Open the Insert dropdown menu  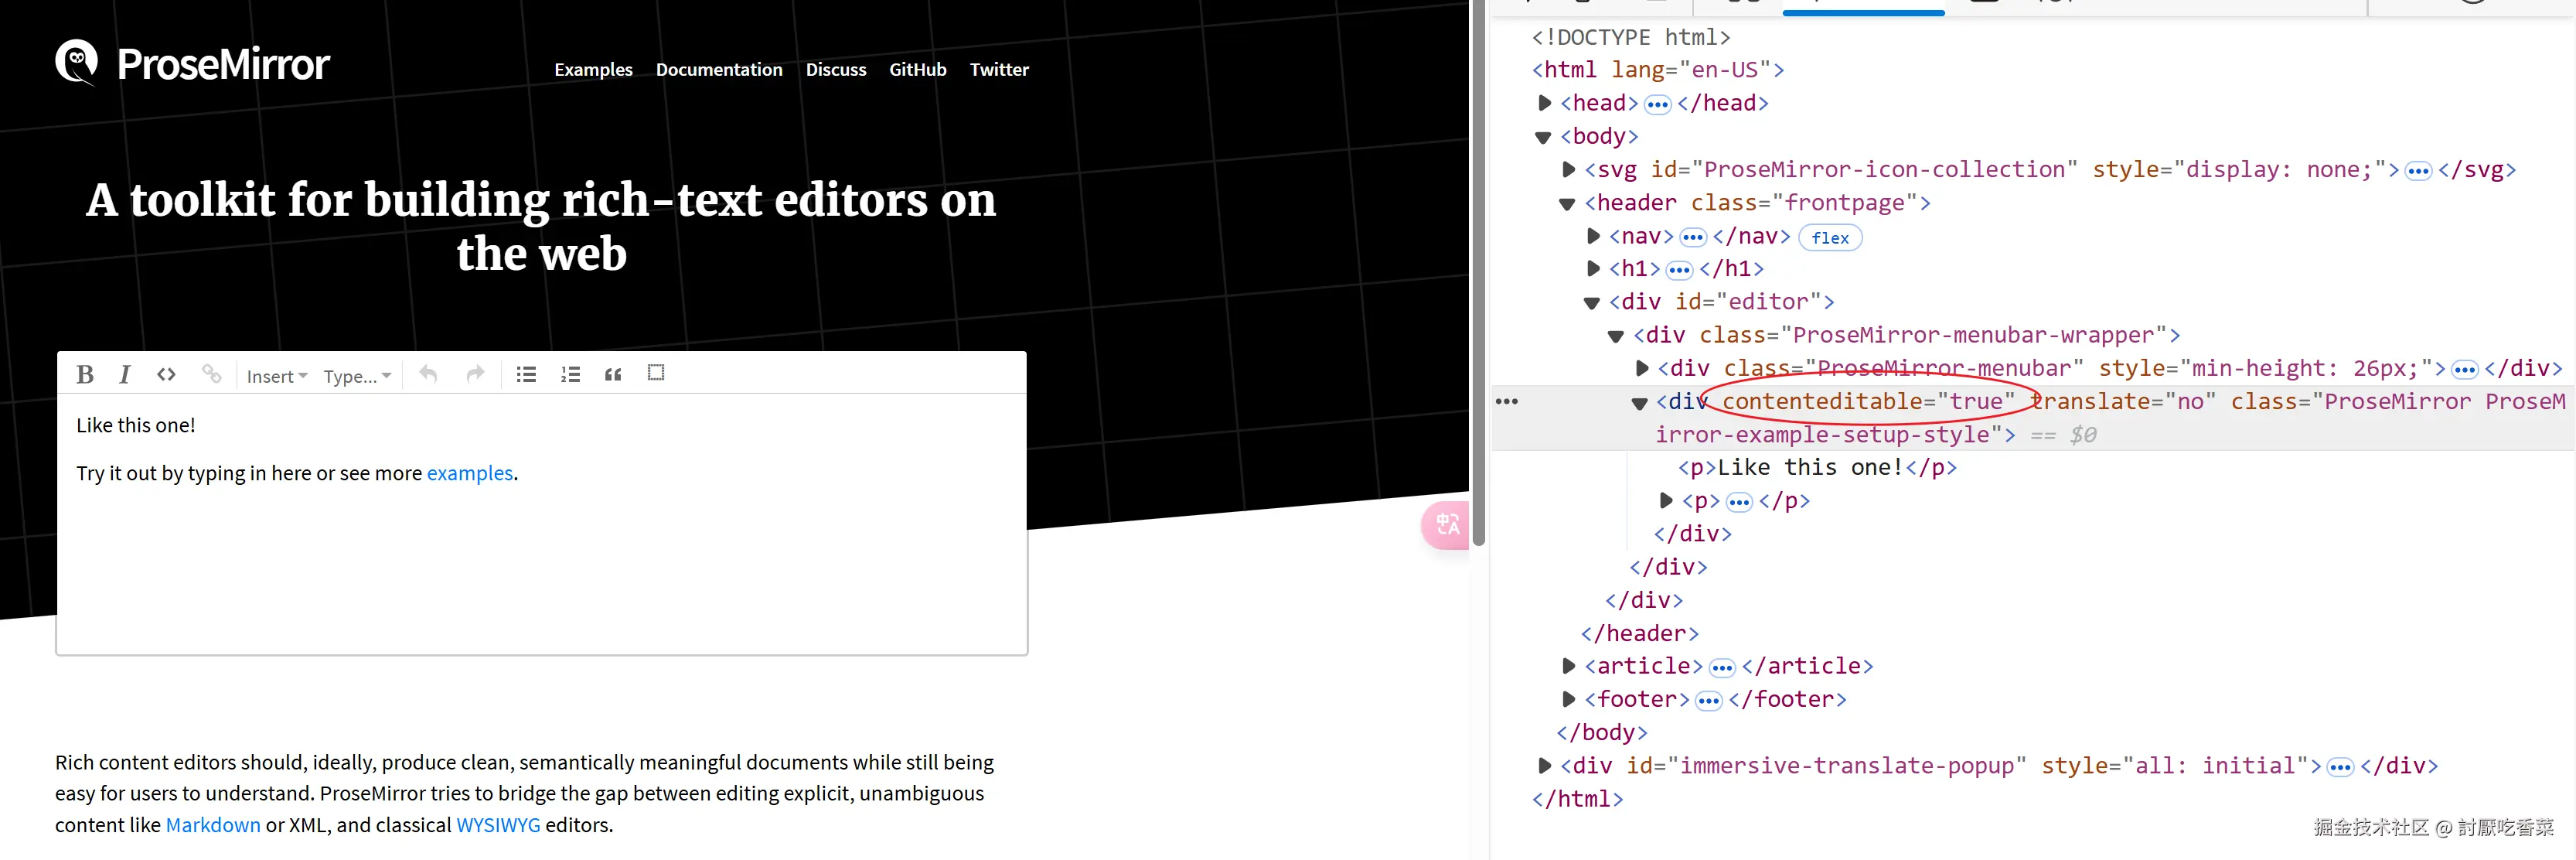[x=277, y=376]
